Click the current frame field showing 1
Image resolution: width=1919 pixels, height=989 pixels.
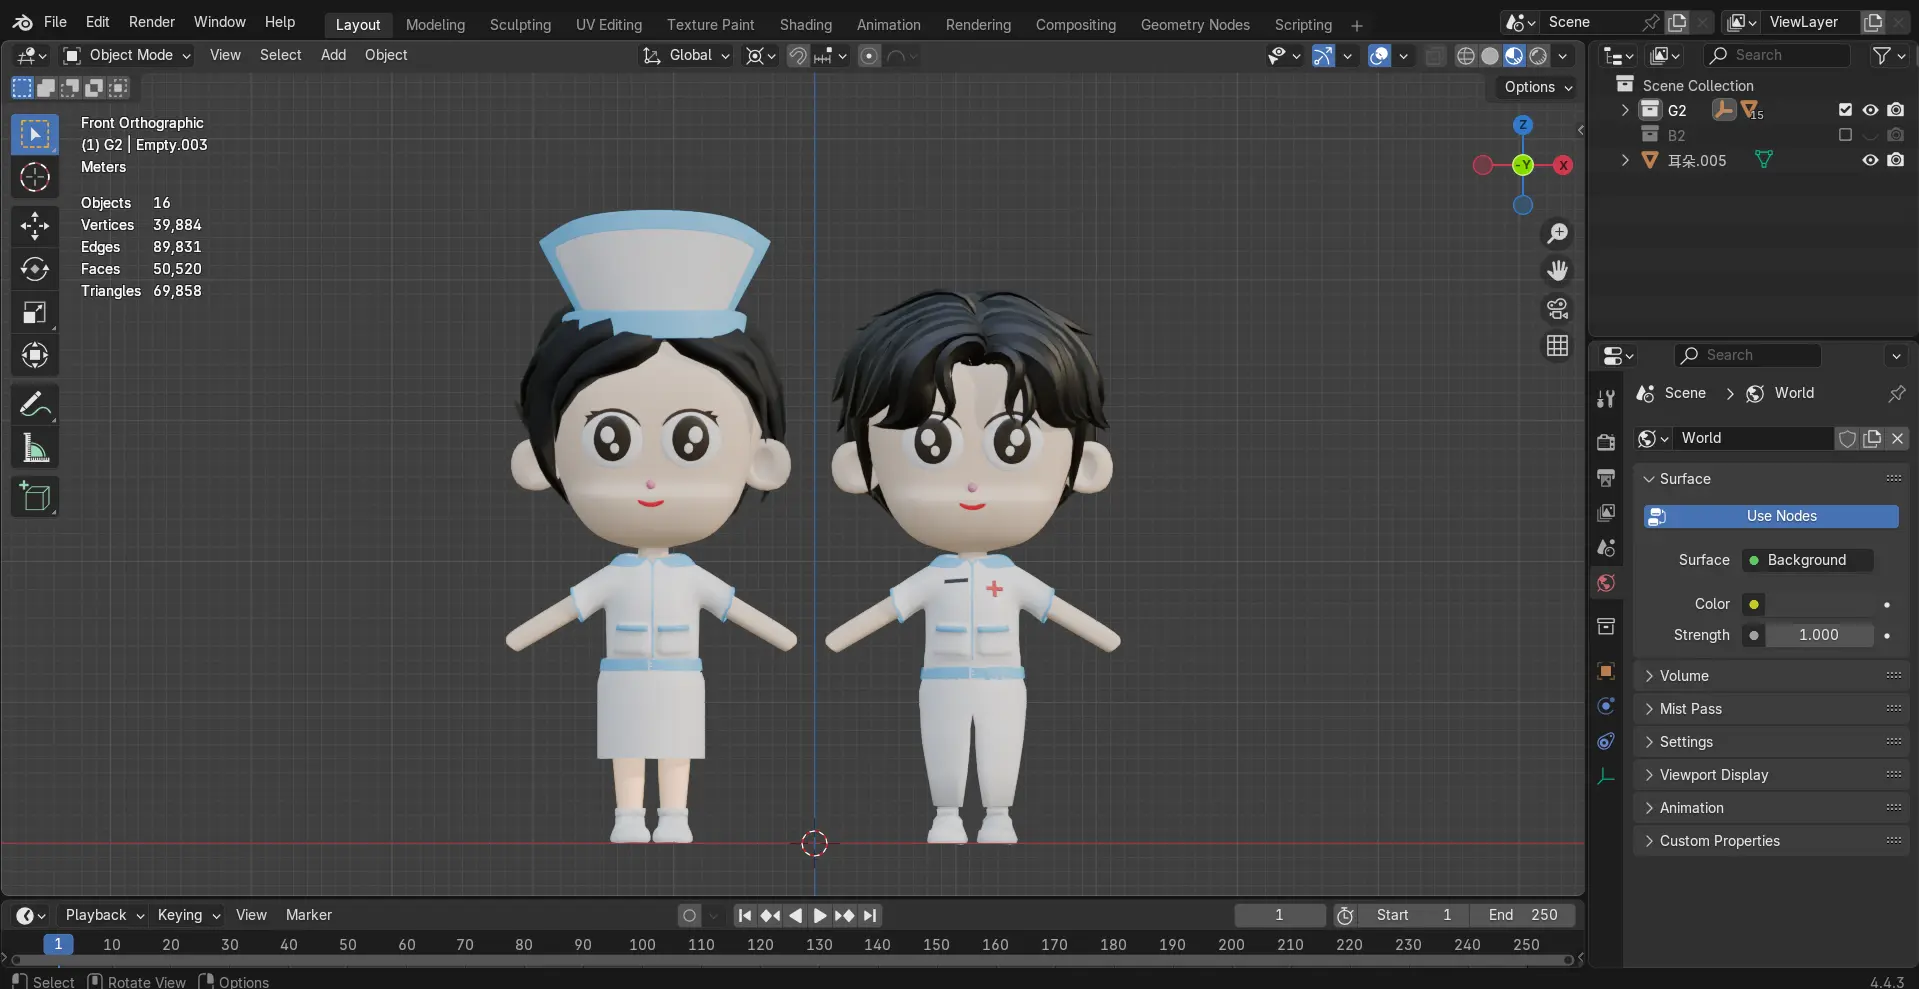point(1279,915)
